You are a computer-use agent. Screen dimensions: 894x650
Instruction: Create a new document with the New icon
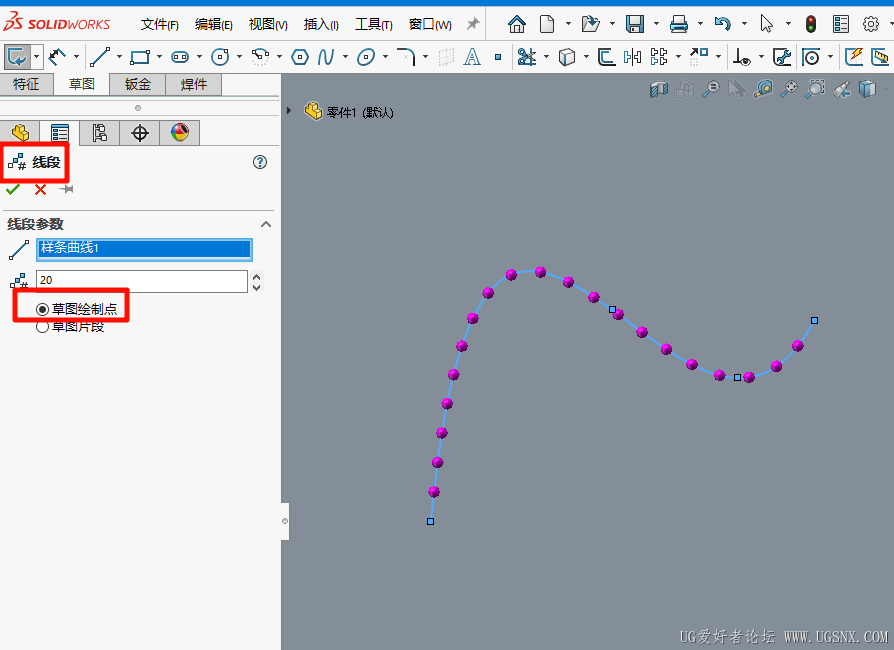[547, 24]
